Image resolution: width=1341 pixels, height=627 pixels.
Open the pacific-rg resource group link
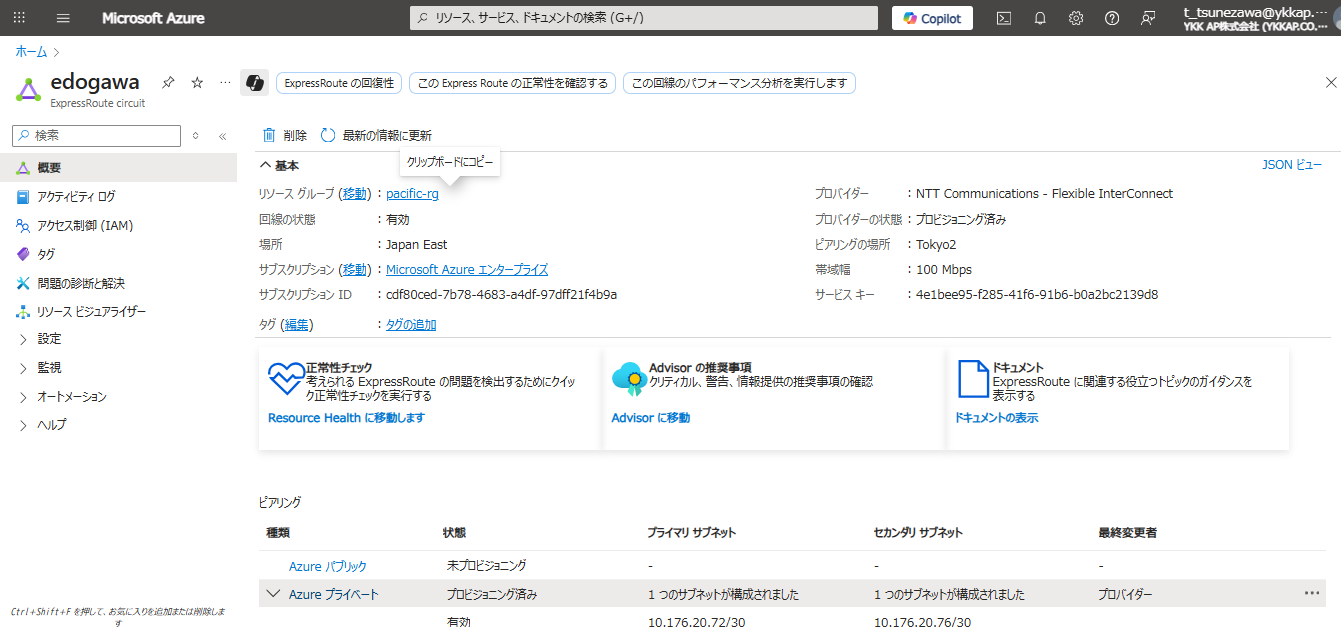pos(412,194)
